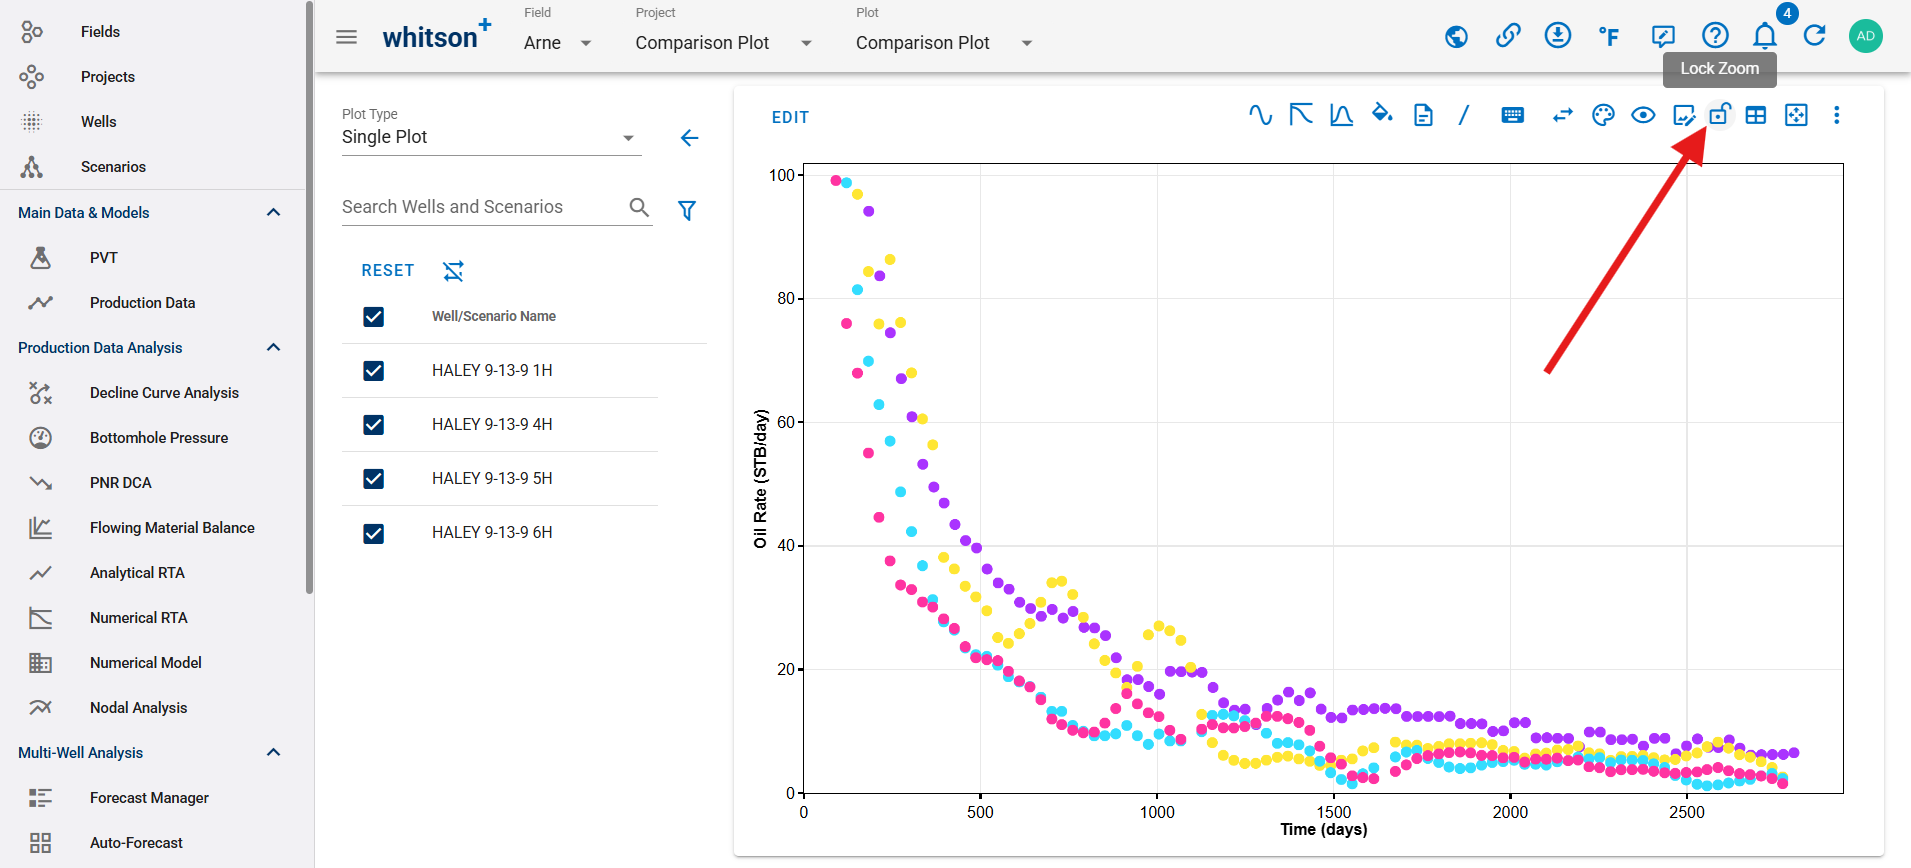Uncheck the HALEY 9-13-9 5H checkbox
Screen dimensions: 1911x868
click(x=374, y=479)
